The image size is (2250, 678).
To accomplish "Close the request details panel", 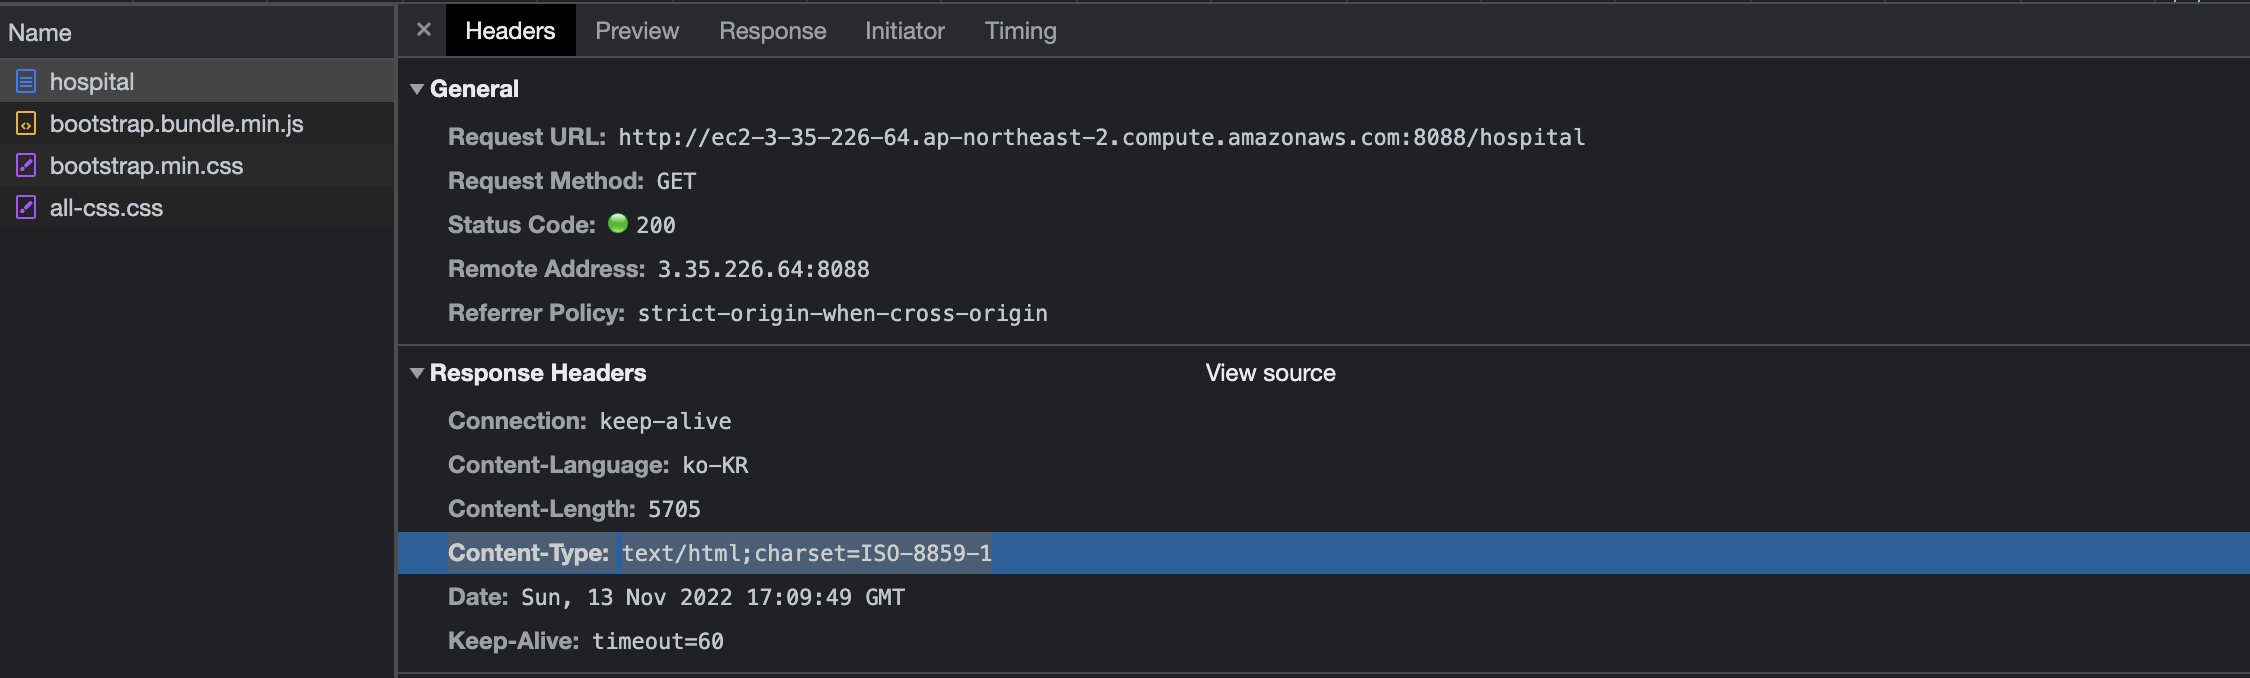I will coord(424,30).
